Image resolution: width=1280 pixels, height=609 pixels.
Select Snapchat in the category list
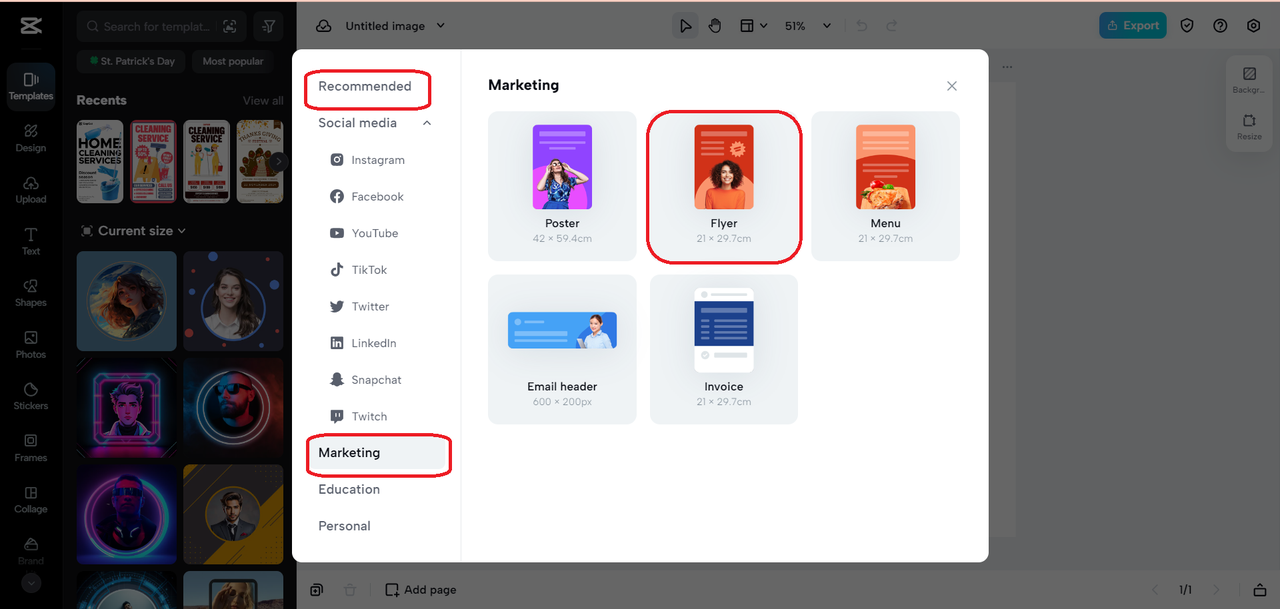coord(366,380)
